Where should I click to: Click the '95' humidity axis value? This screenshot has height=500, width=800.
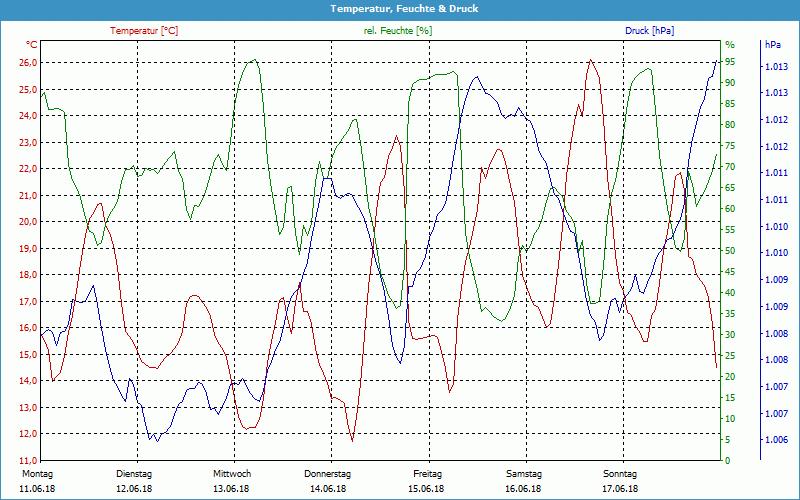730,62
